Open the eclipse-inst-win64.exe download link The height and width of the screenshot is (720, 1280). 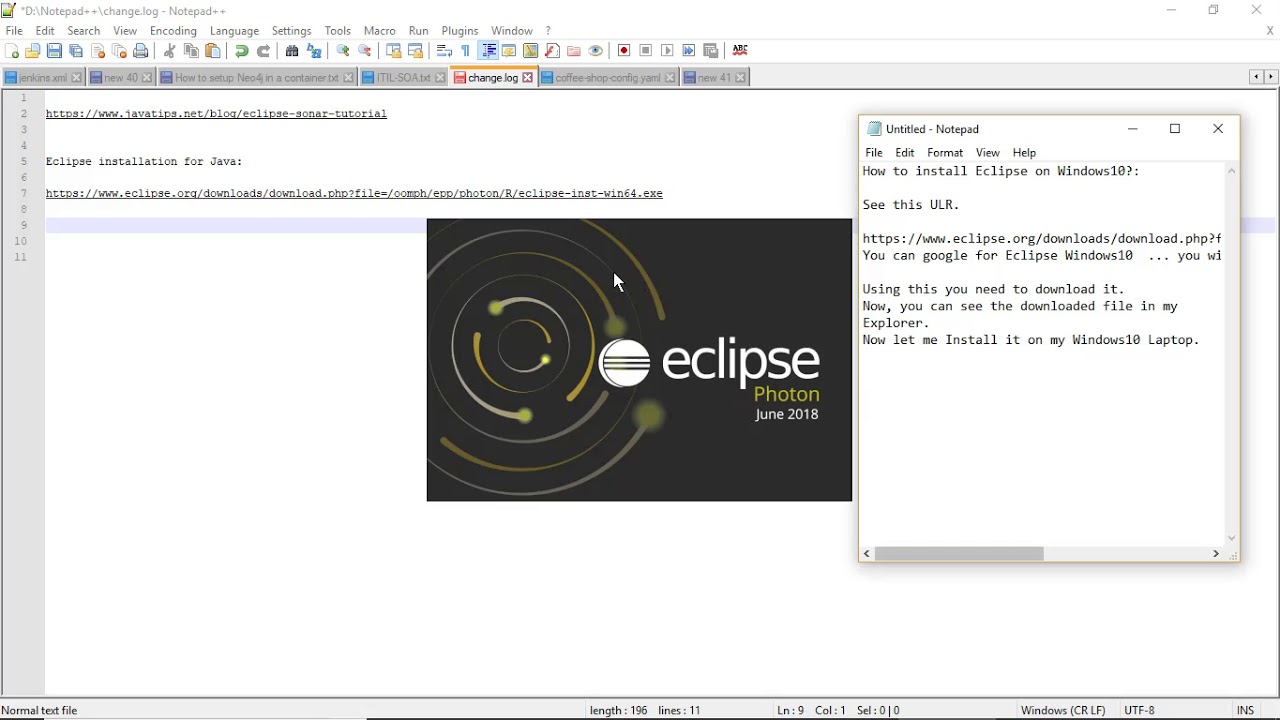point(354,194)
